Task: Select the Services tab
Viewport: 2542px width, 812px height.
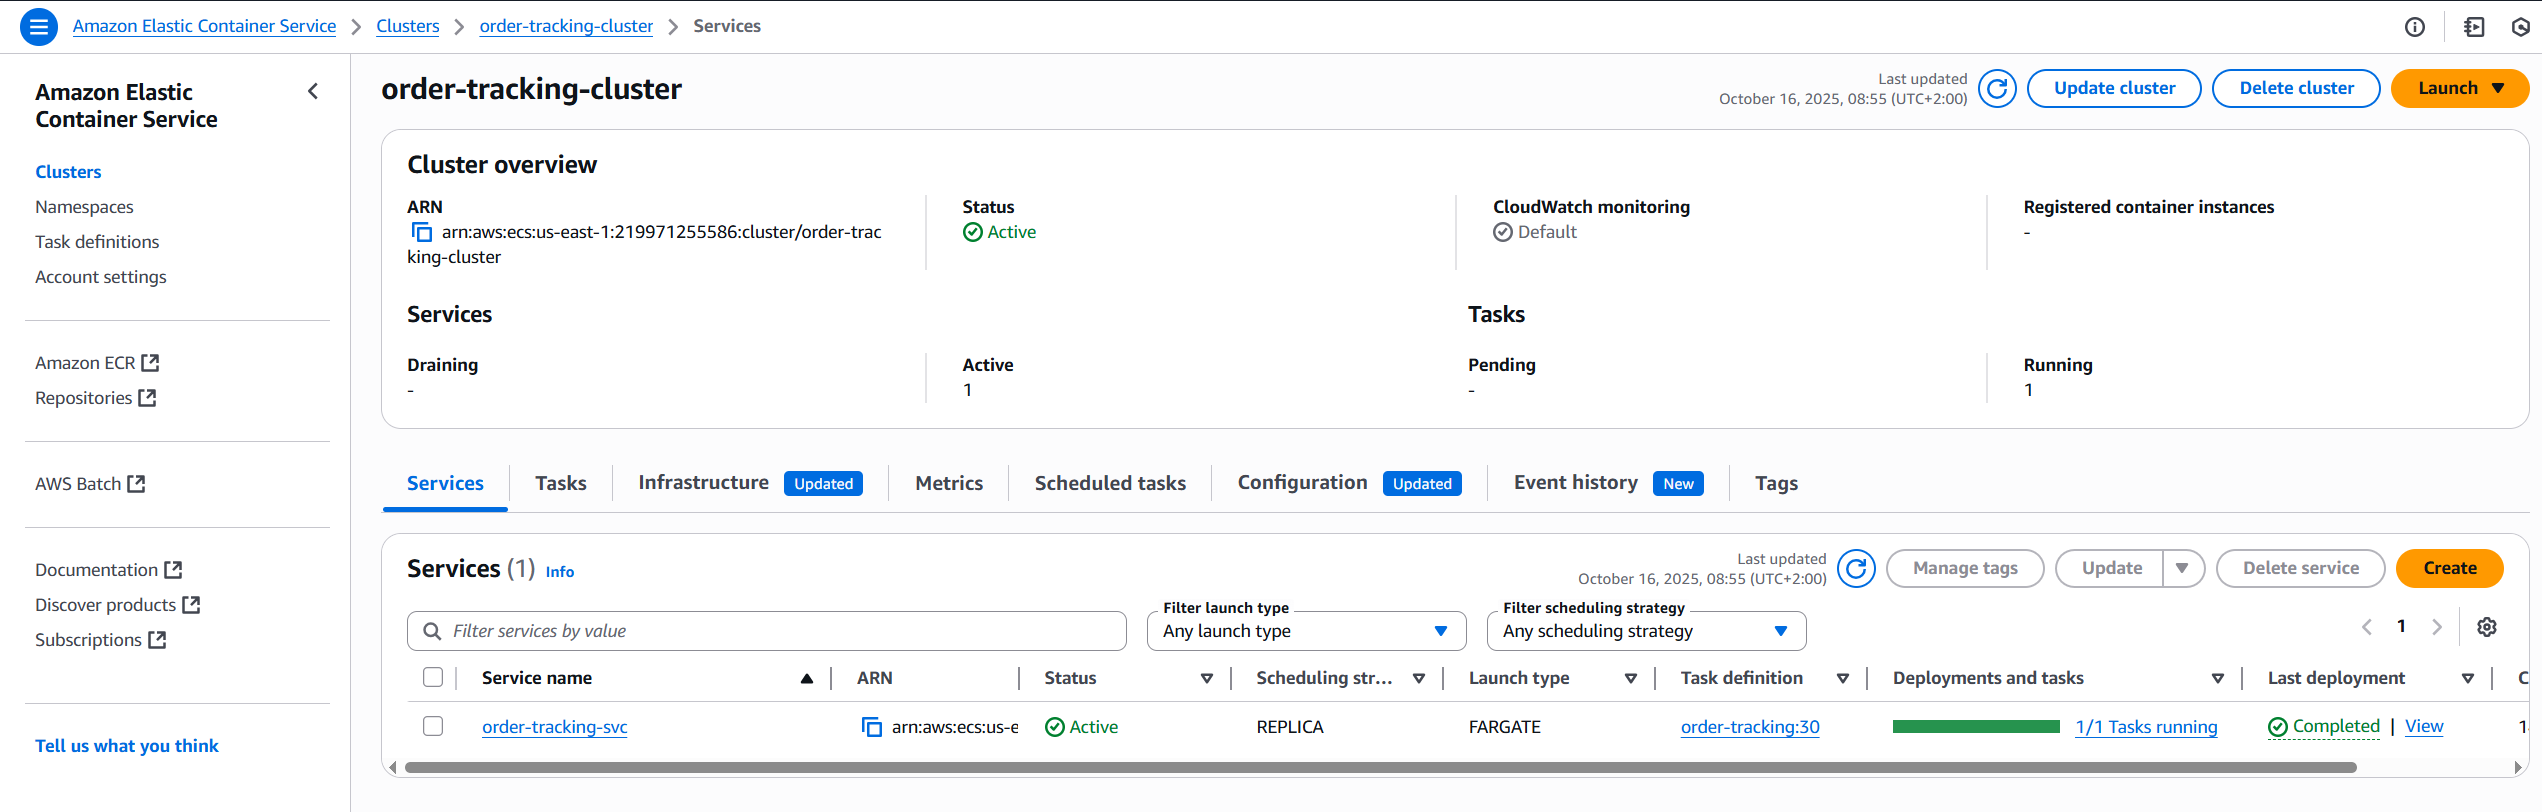Action: coord(445,484)
